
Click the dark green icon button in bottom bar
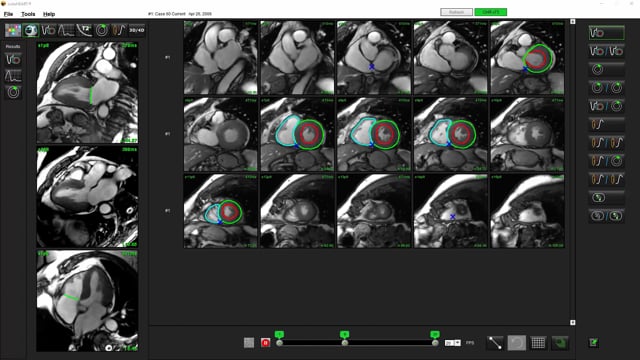560,343
